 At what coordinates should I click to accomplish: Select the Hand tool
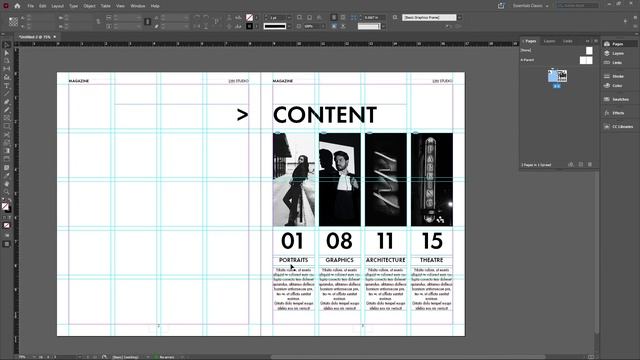[x=7, y=184]
